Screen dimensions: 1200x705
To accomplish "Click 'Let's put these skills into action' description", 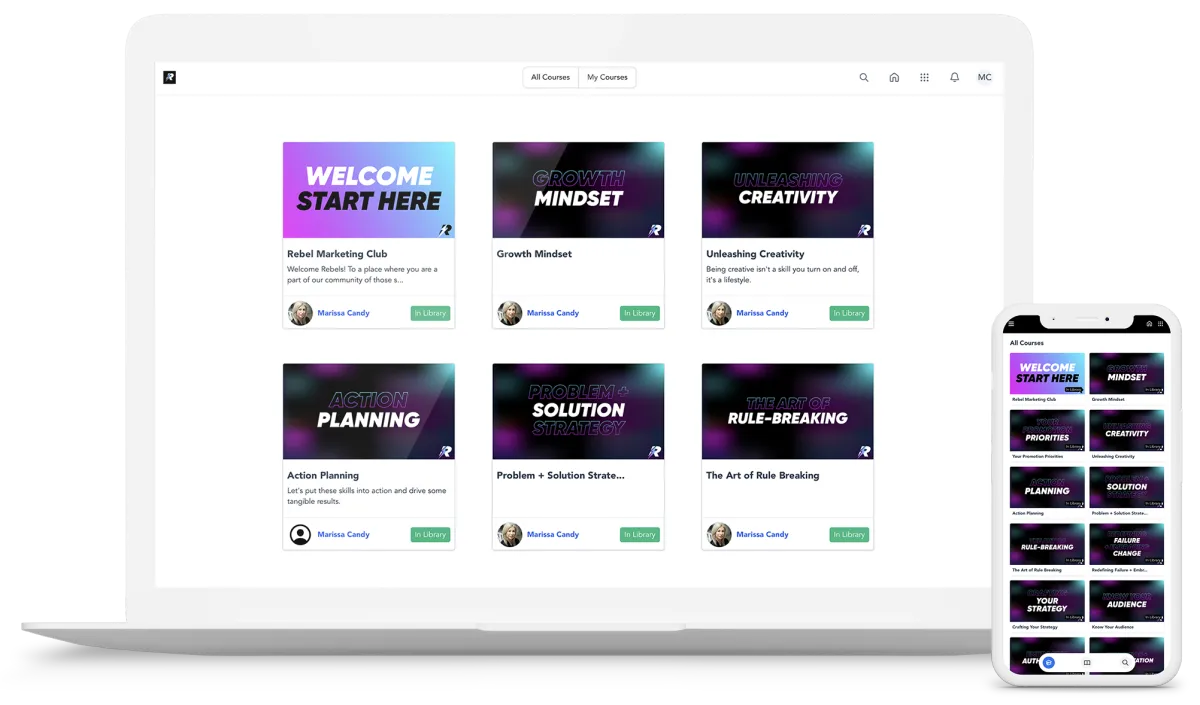I will pos(367,496).
